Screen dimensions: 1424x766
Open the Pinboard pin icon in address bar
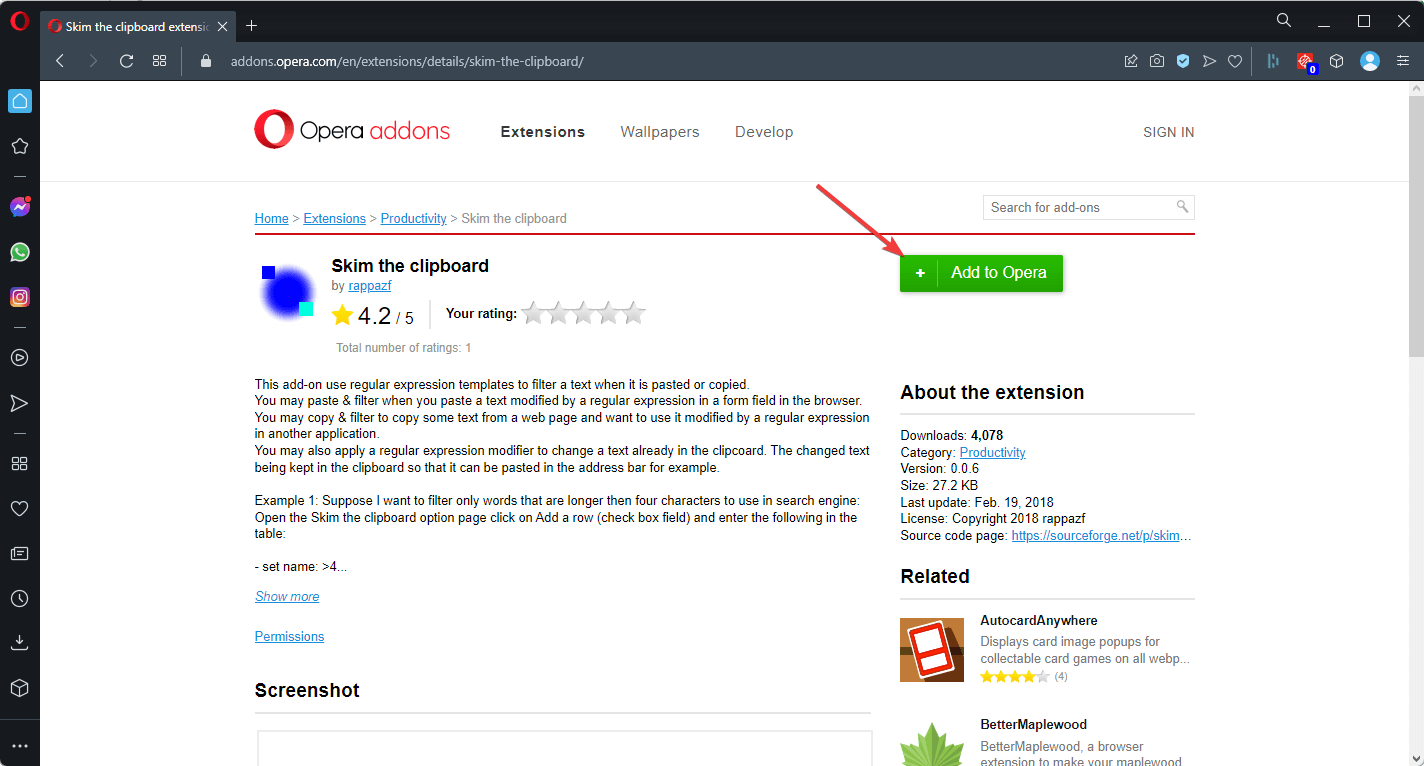(x=1131, y=61)
